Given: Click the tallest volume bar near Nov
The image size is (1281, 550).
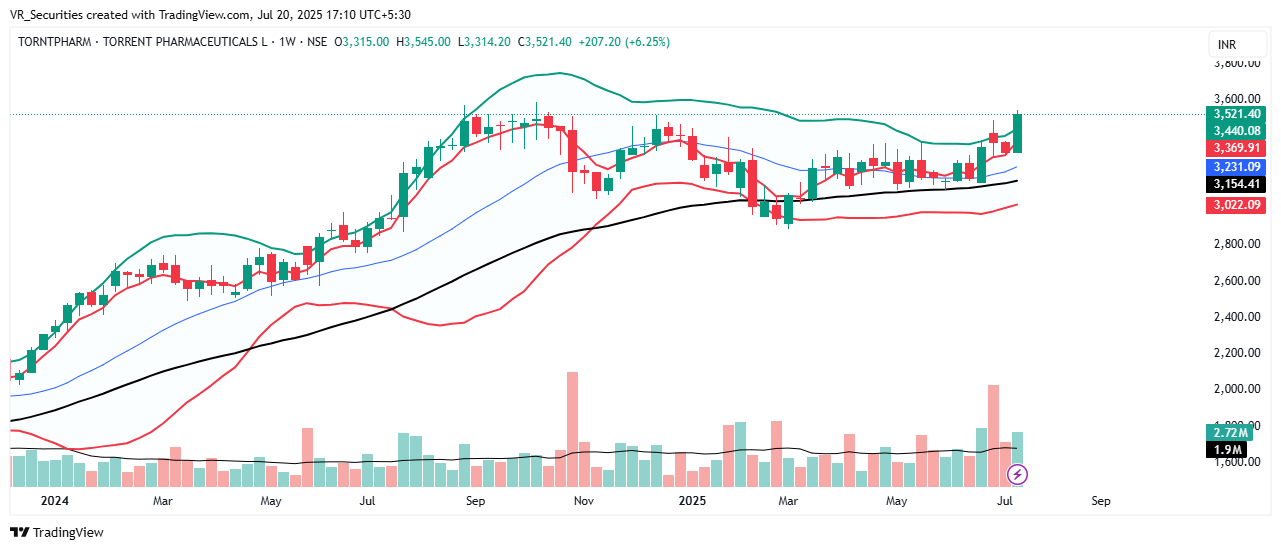Looking at the screenshot, I should point(573,429).
